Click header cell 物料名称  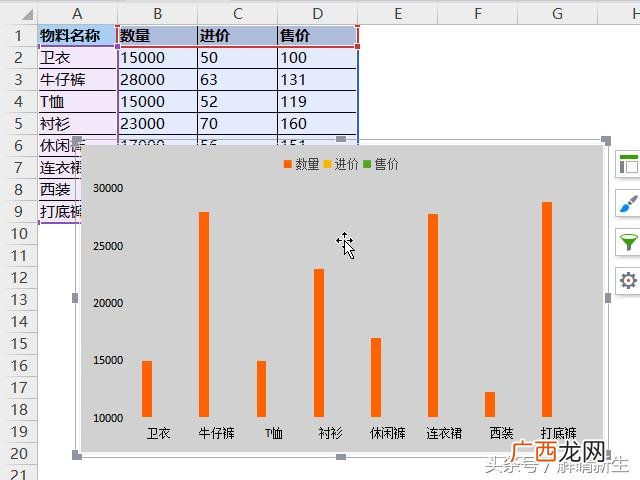point(77,36)
